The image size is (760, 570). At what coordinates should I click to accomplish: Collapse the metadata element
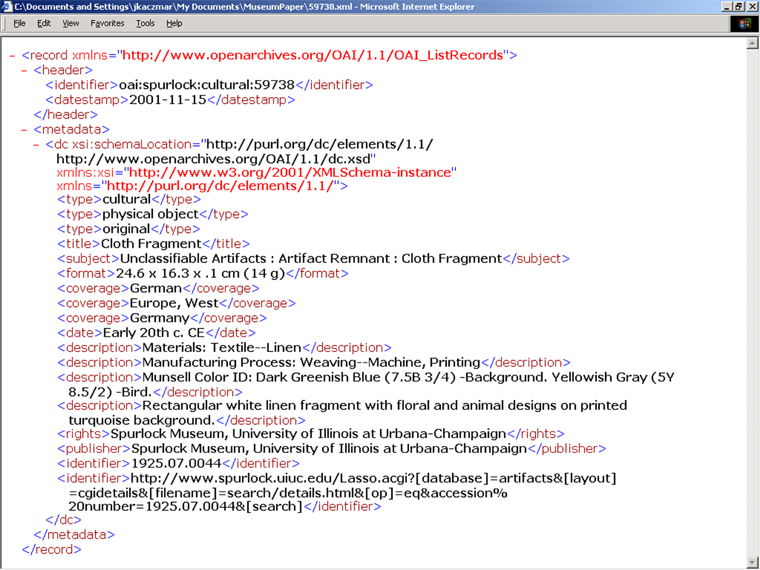(24, 130)
